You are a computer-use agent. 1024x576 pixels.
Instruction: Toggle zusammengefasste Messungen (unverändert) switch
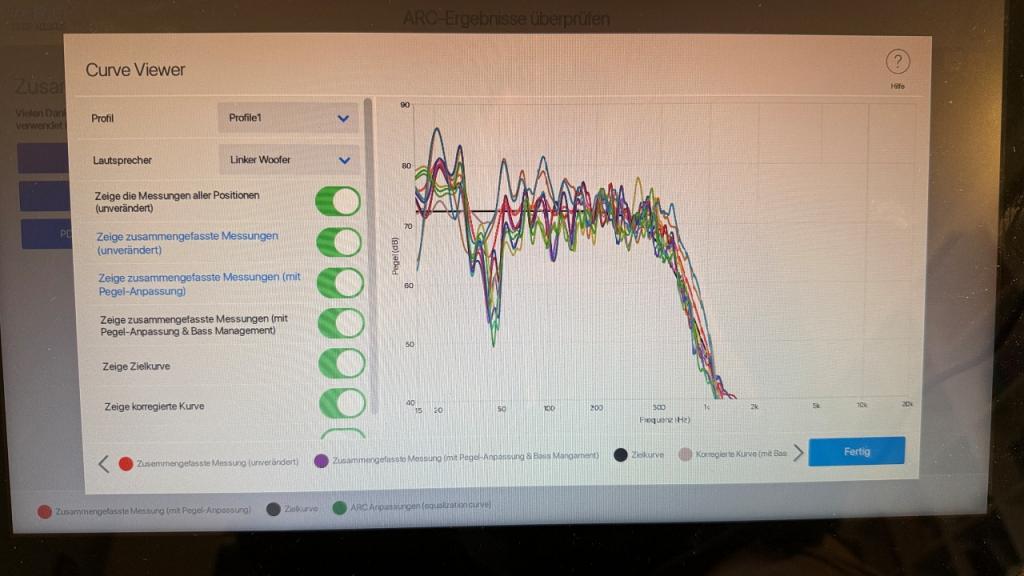click(x=338, y=243)
